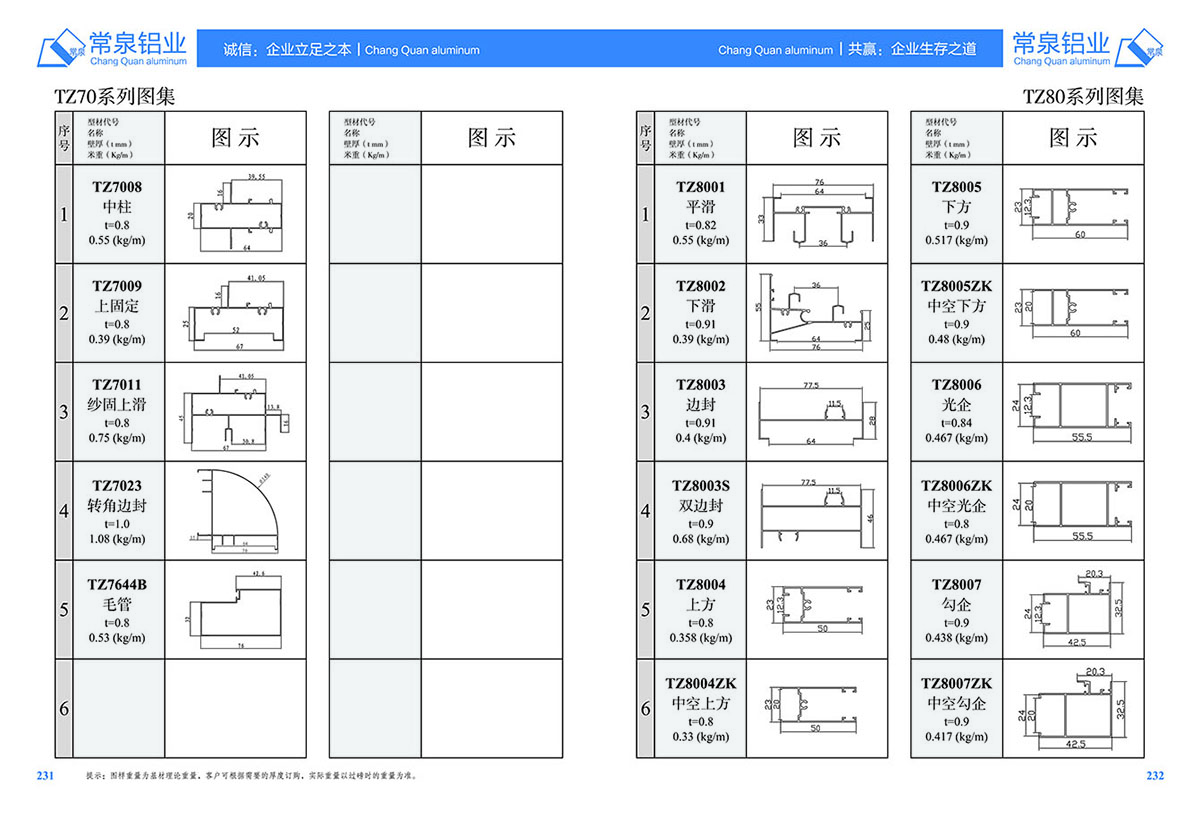Click the 0.358 (kg/m) weight value
Viewport: 1200px width, 816px height.
701,637
